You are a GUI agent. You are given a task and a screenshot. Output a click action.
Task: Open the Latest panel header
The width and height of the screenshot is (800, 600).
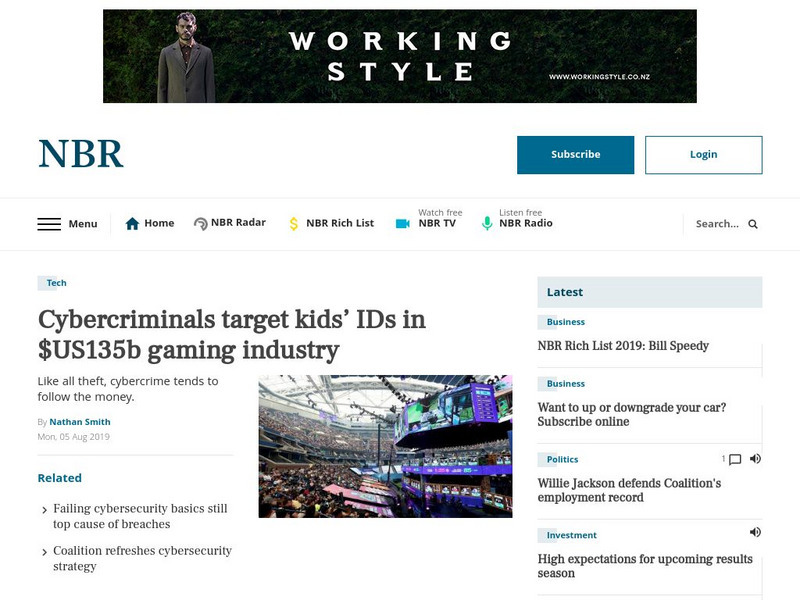pyautogui.click(x=563, y=292)
